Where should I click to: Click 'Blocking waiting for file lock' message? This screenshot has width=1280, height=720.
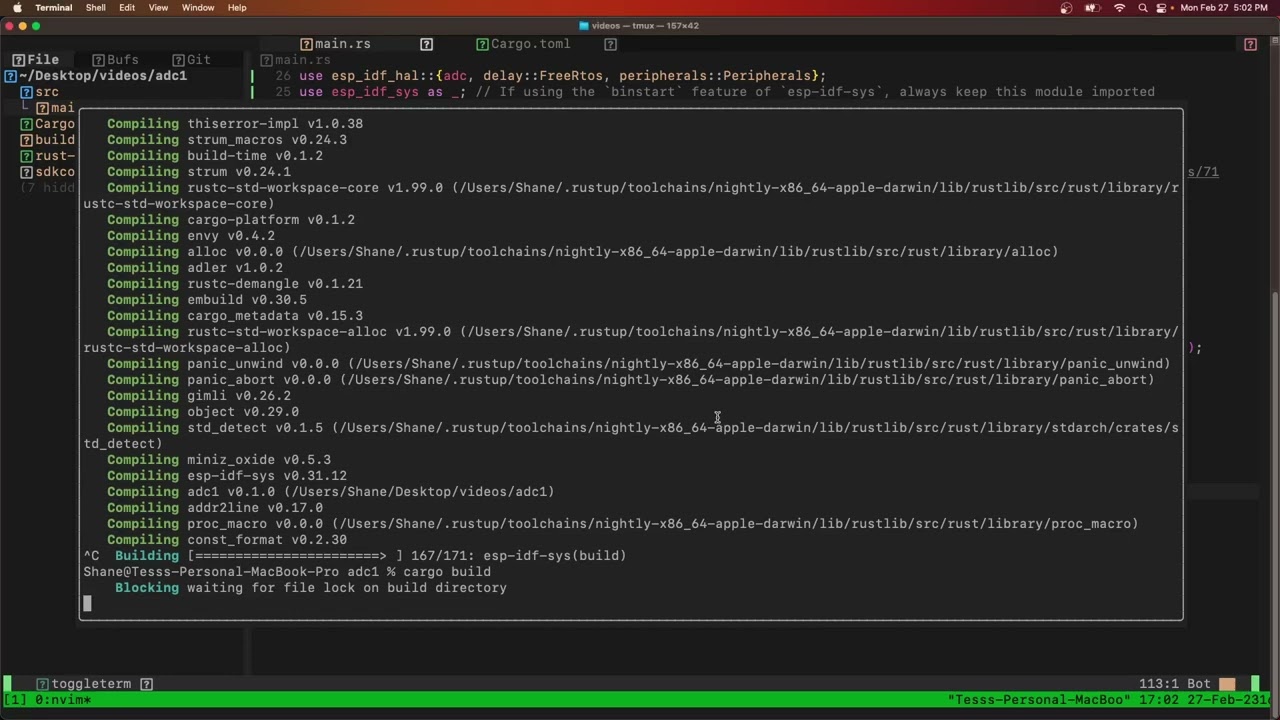click(311, 588)
